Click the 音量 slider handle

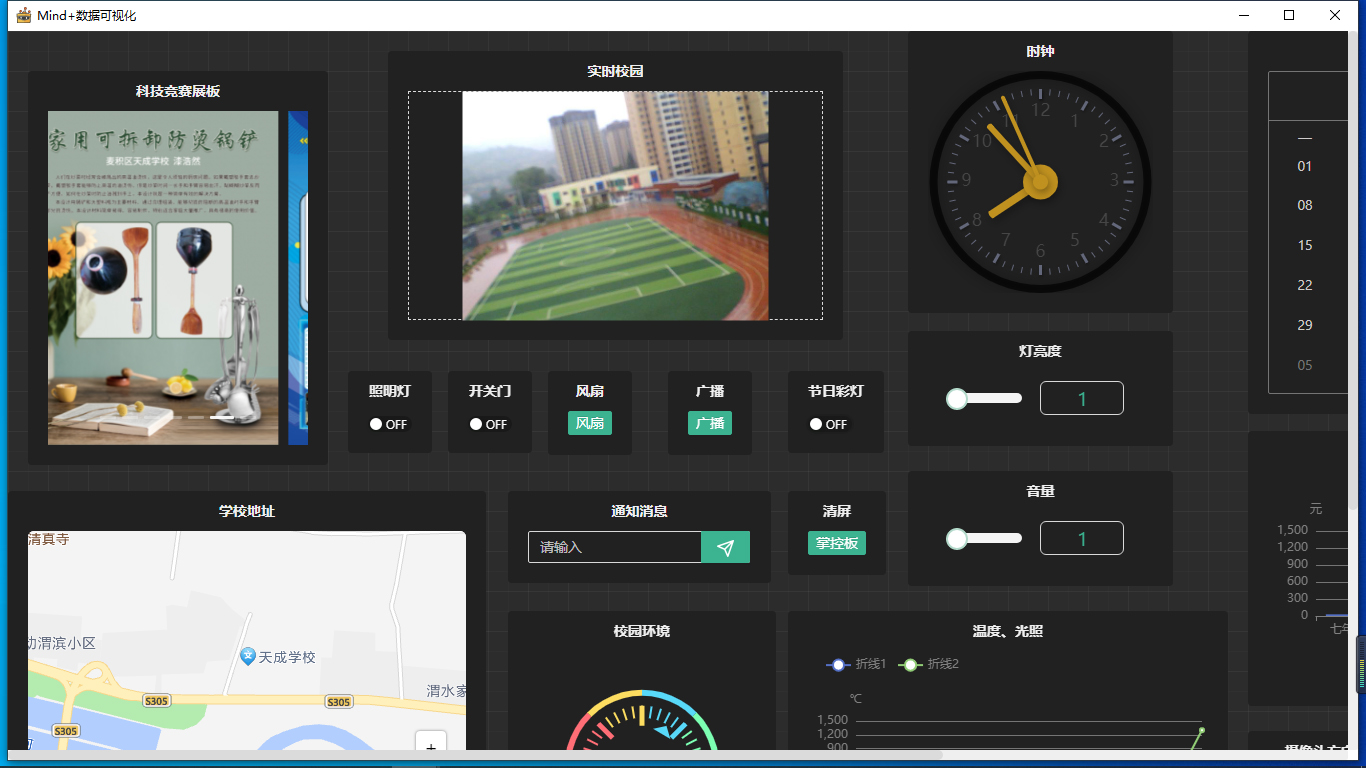(x=957, y=539)
